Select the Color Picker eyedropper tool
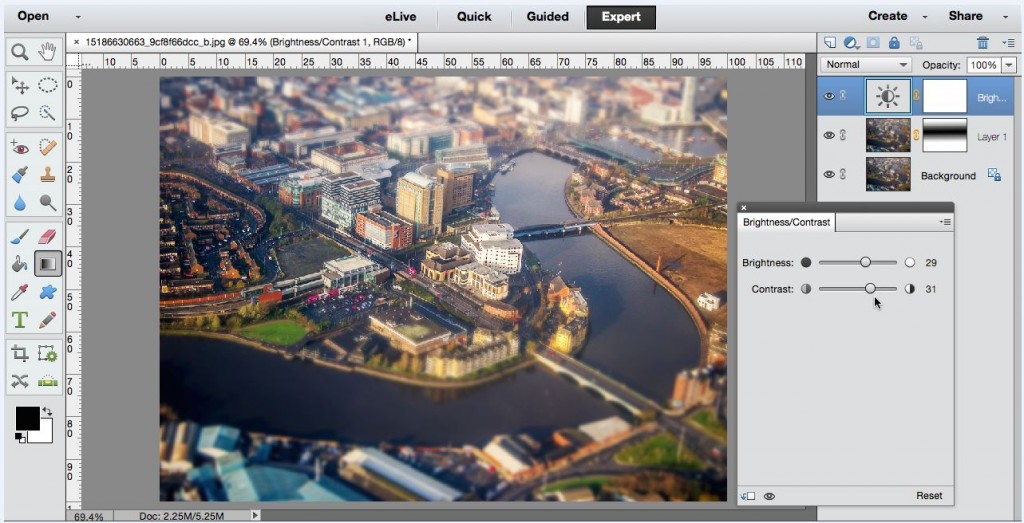The width and height of the screenshot is (1024, 523). pos(20,292)
